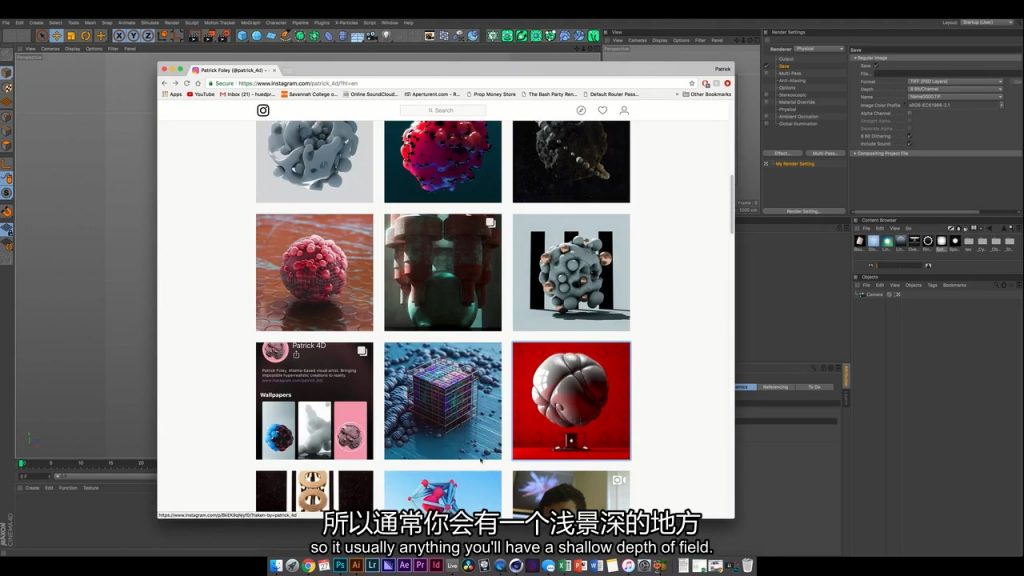Open the Depth dropdown in Save settings
Viewport: 1024px width, 576px height.
pos(955,89)
